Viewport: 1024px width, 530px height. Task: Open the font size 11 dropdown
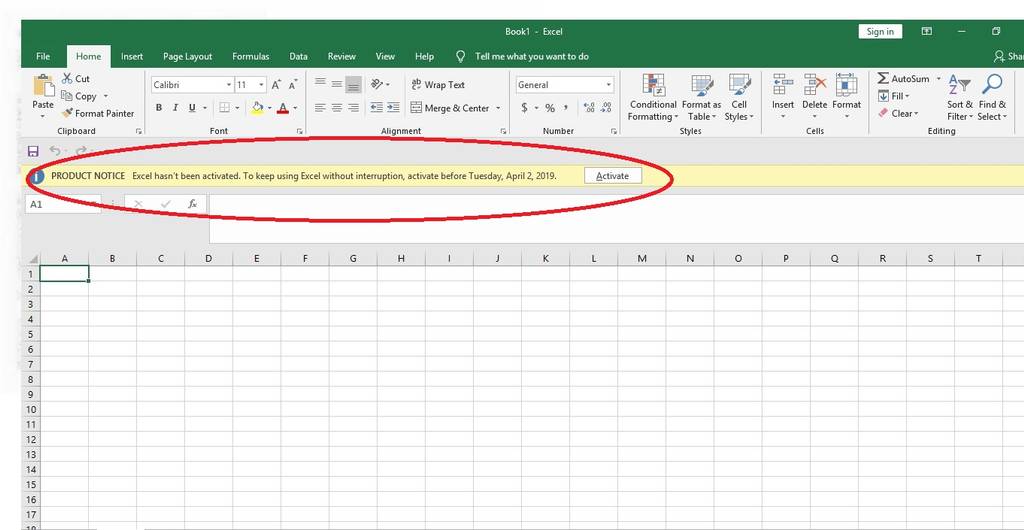[262, 85]
